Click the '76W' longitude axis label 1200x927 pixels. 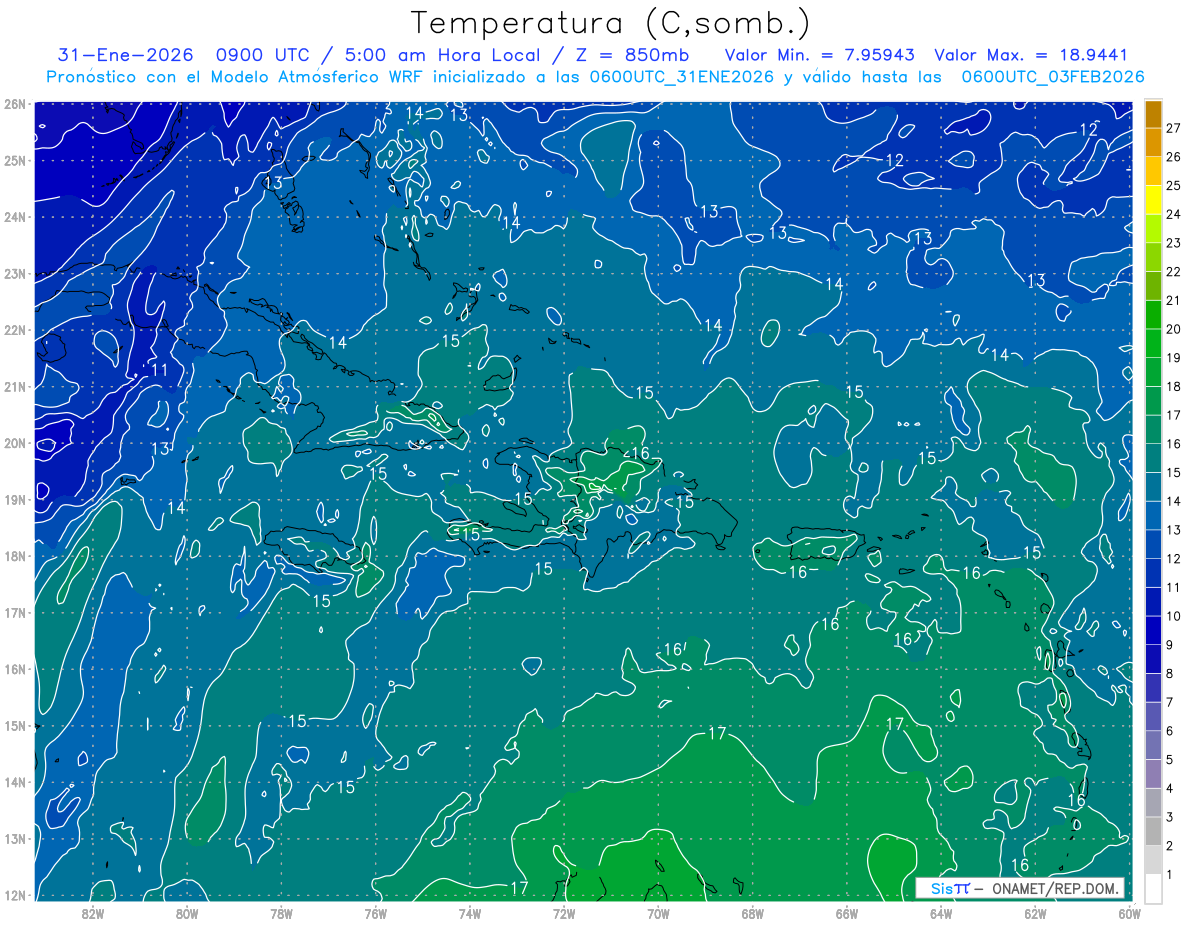(375, 913)
